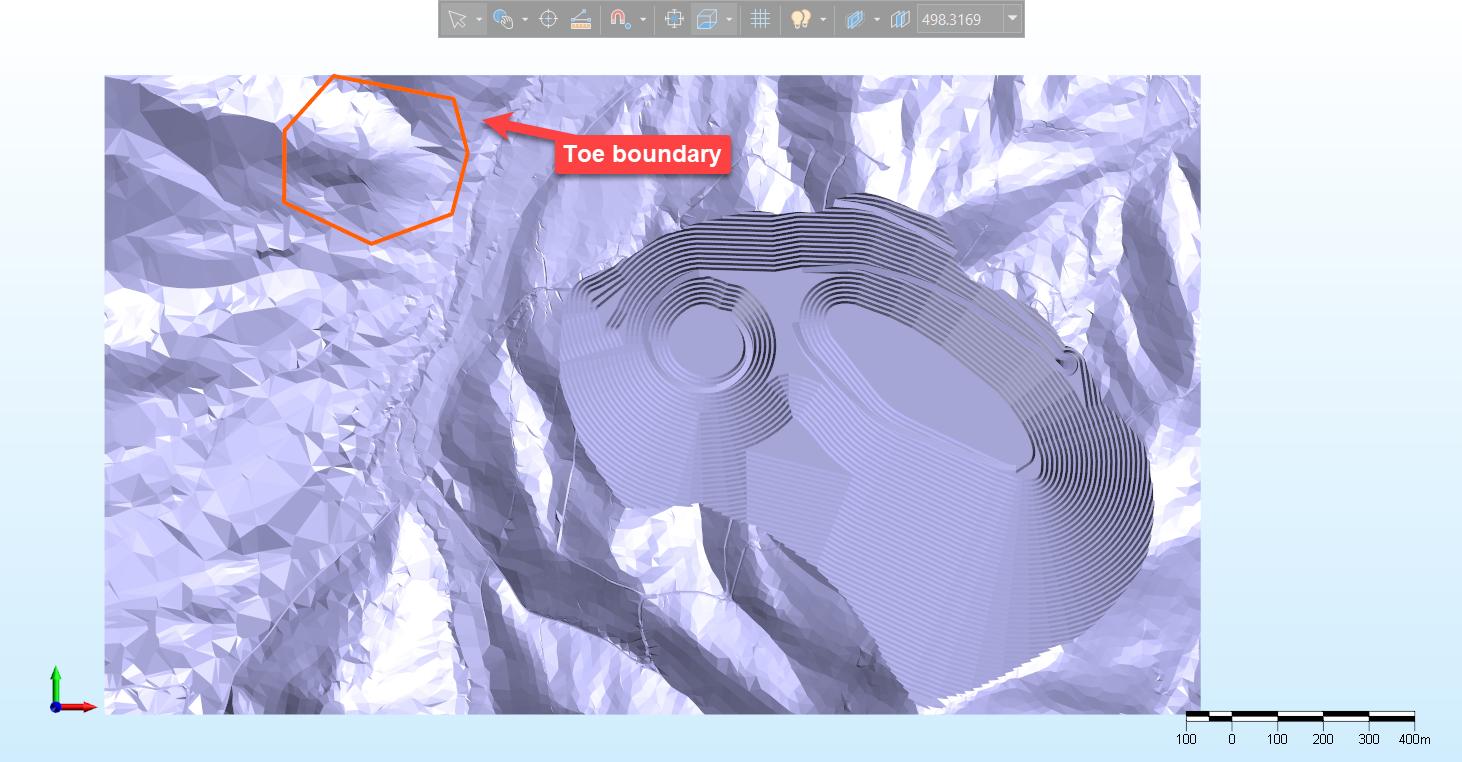Select the measure distance ruler tool
The height and width of the screenshot is (762, 1462).
point(580,19)
